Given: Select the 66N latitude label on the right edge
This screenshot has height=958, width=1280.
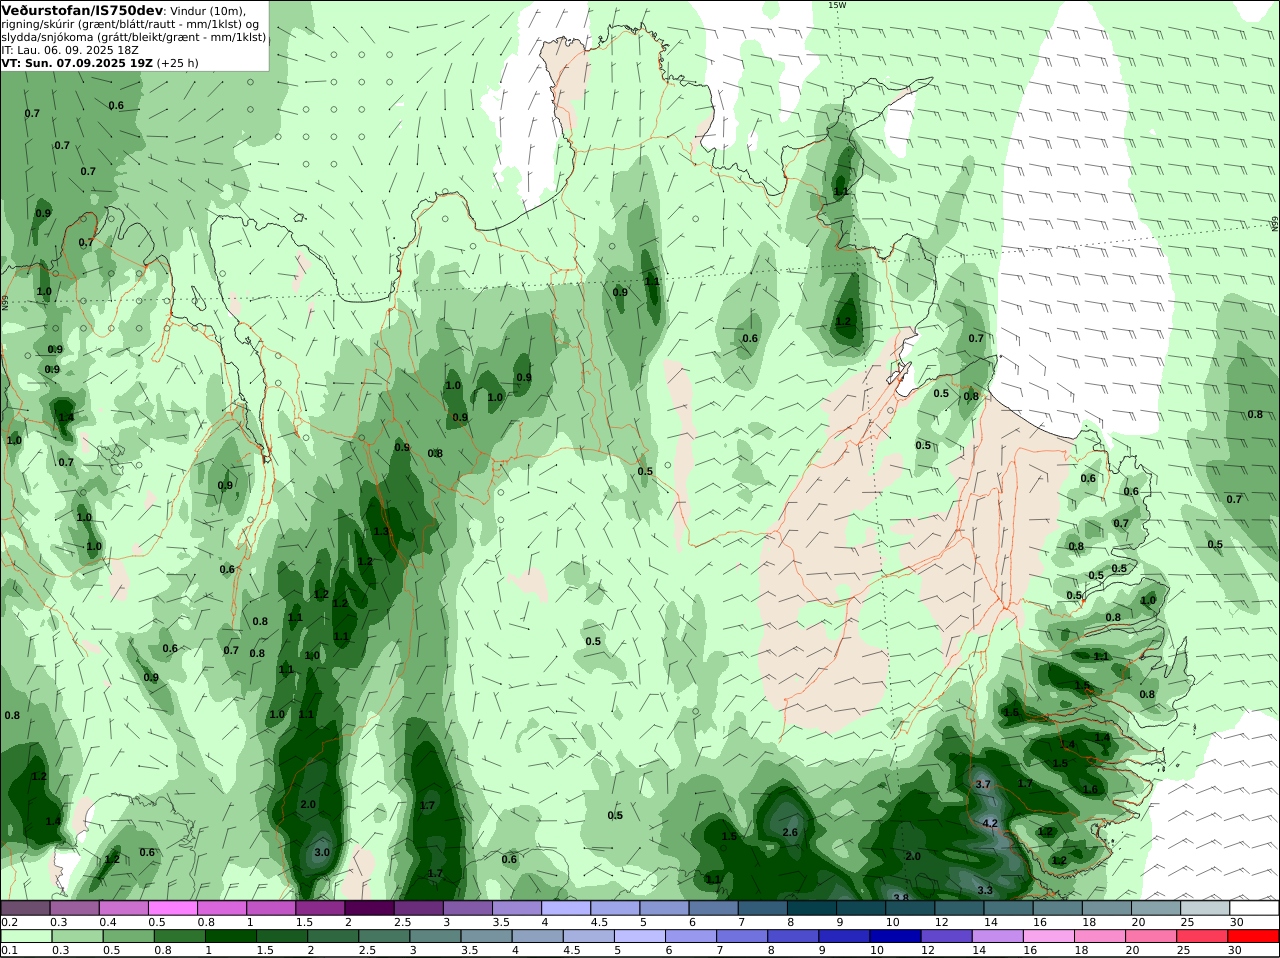Looking at the screenshot, I should tap(1275, 223).
